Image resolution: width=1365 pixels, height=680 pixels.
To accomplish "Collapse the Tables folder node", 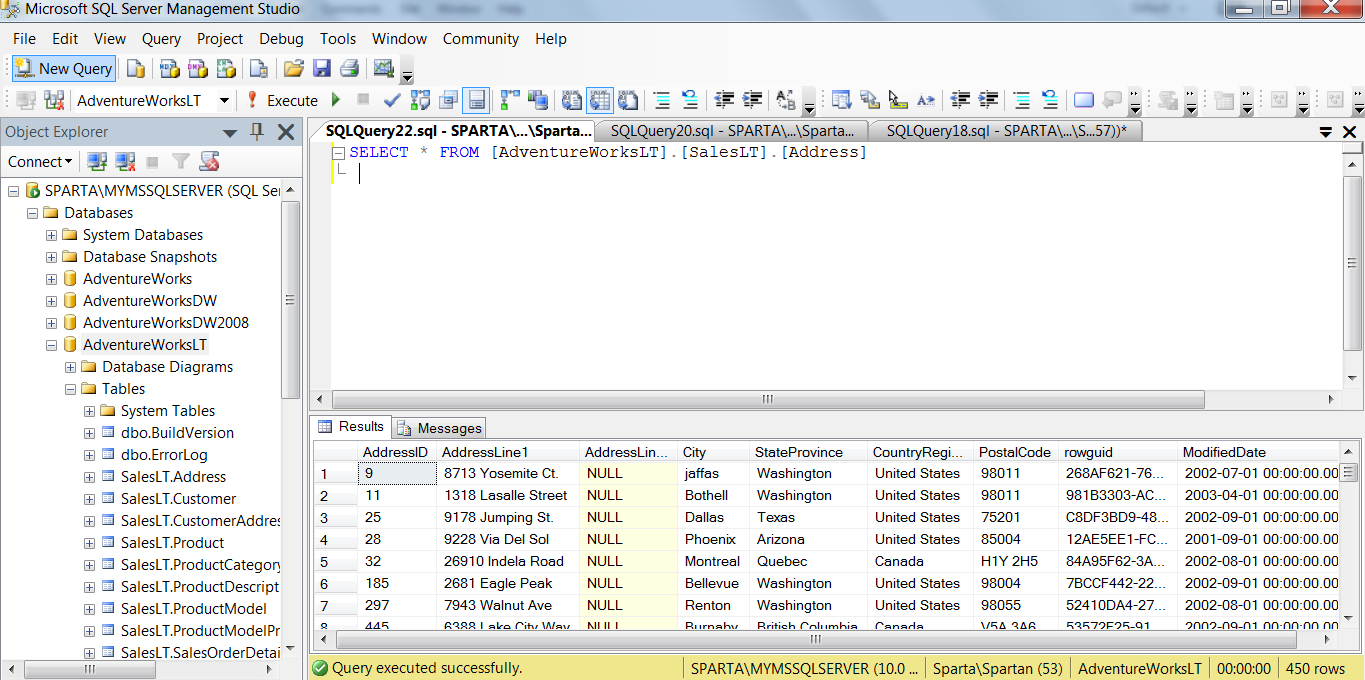I will [x=70, y=389].
